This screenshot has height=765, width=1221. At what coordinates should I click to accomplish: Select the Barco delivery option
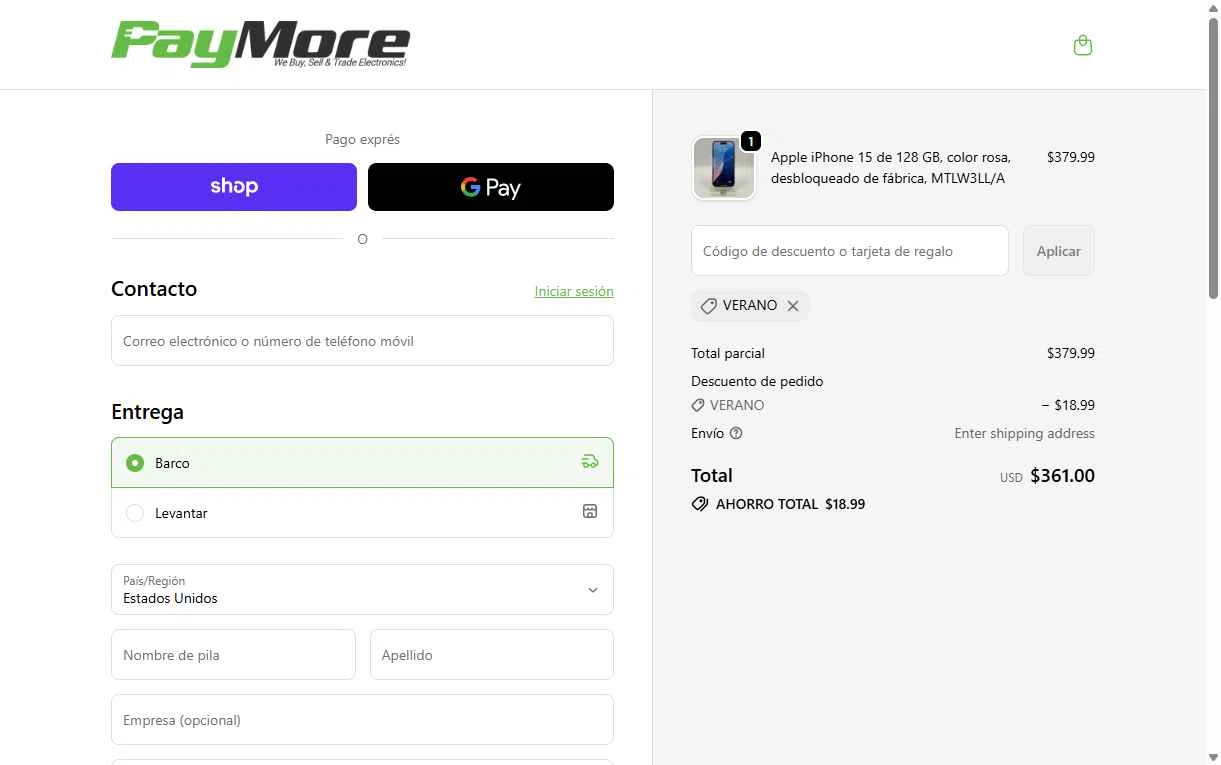point(362,463)
